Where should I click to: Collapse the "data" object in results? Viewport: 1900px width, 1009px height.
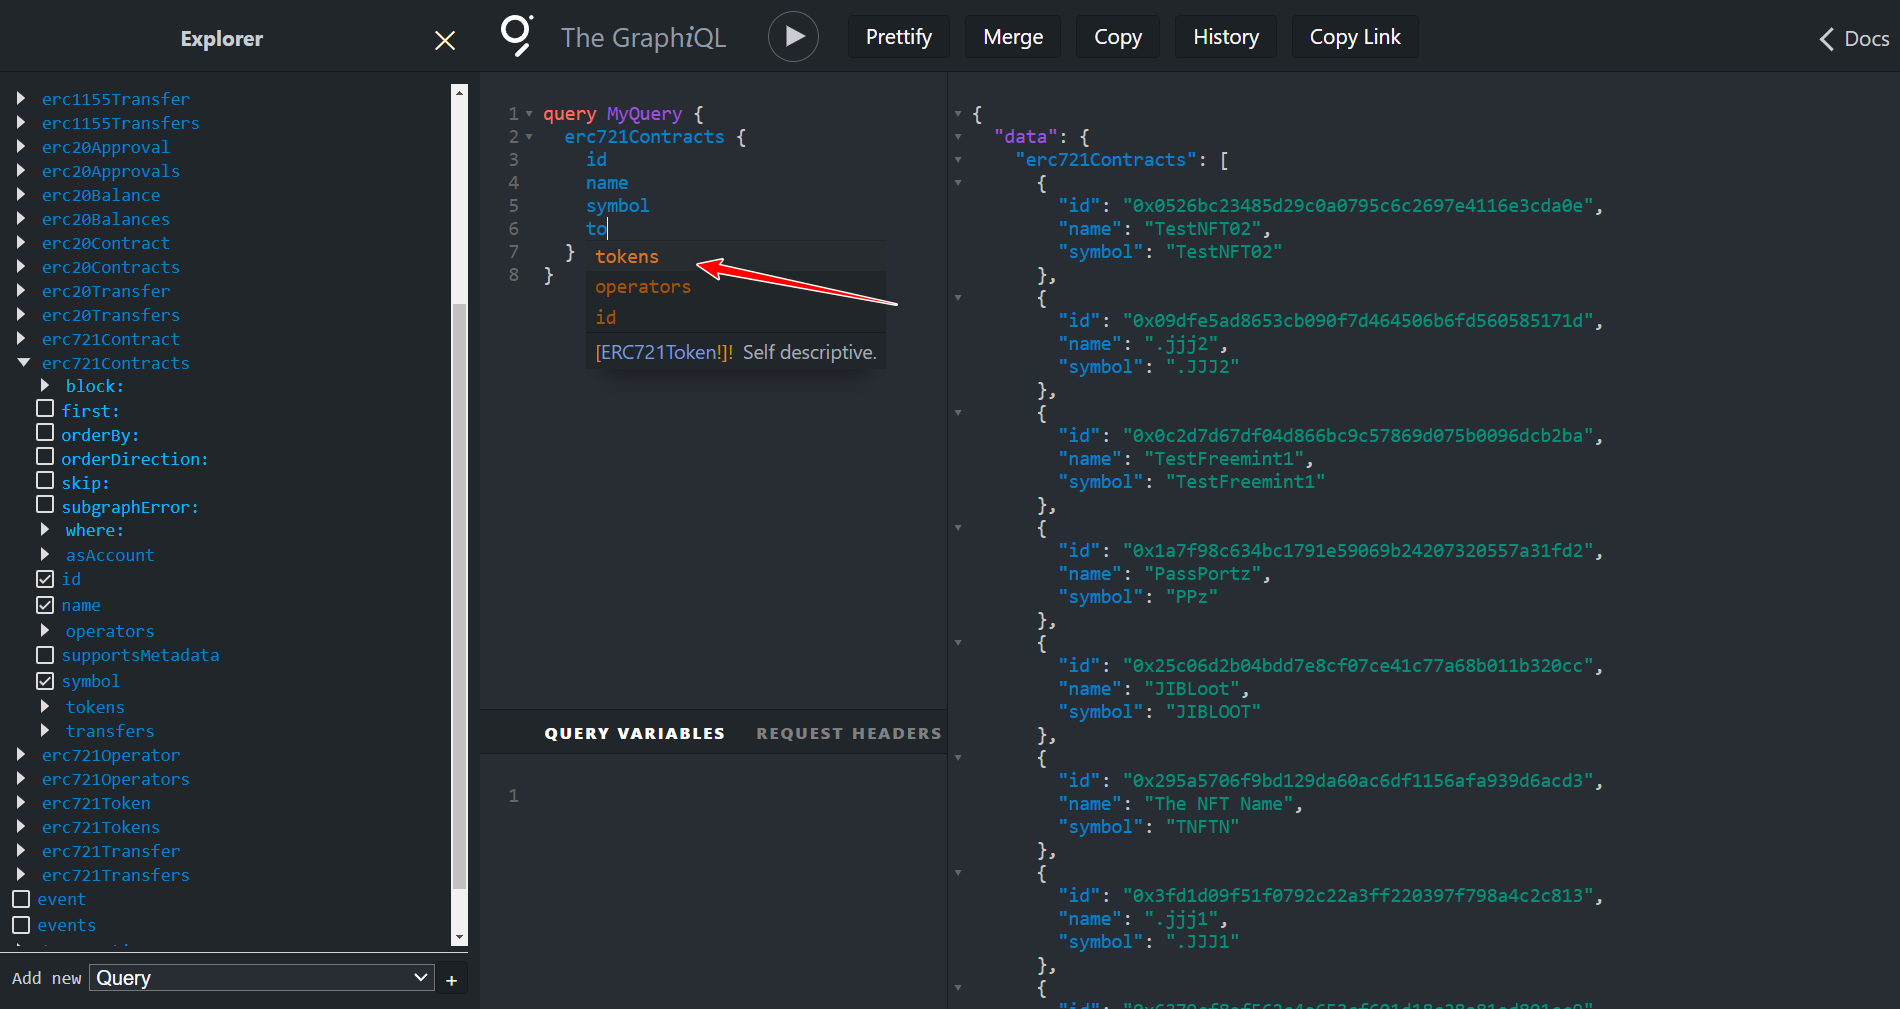click(958, 137)
